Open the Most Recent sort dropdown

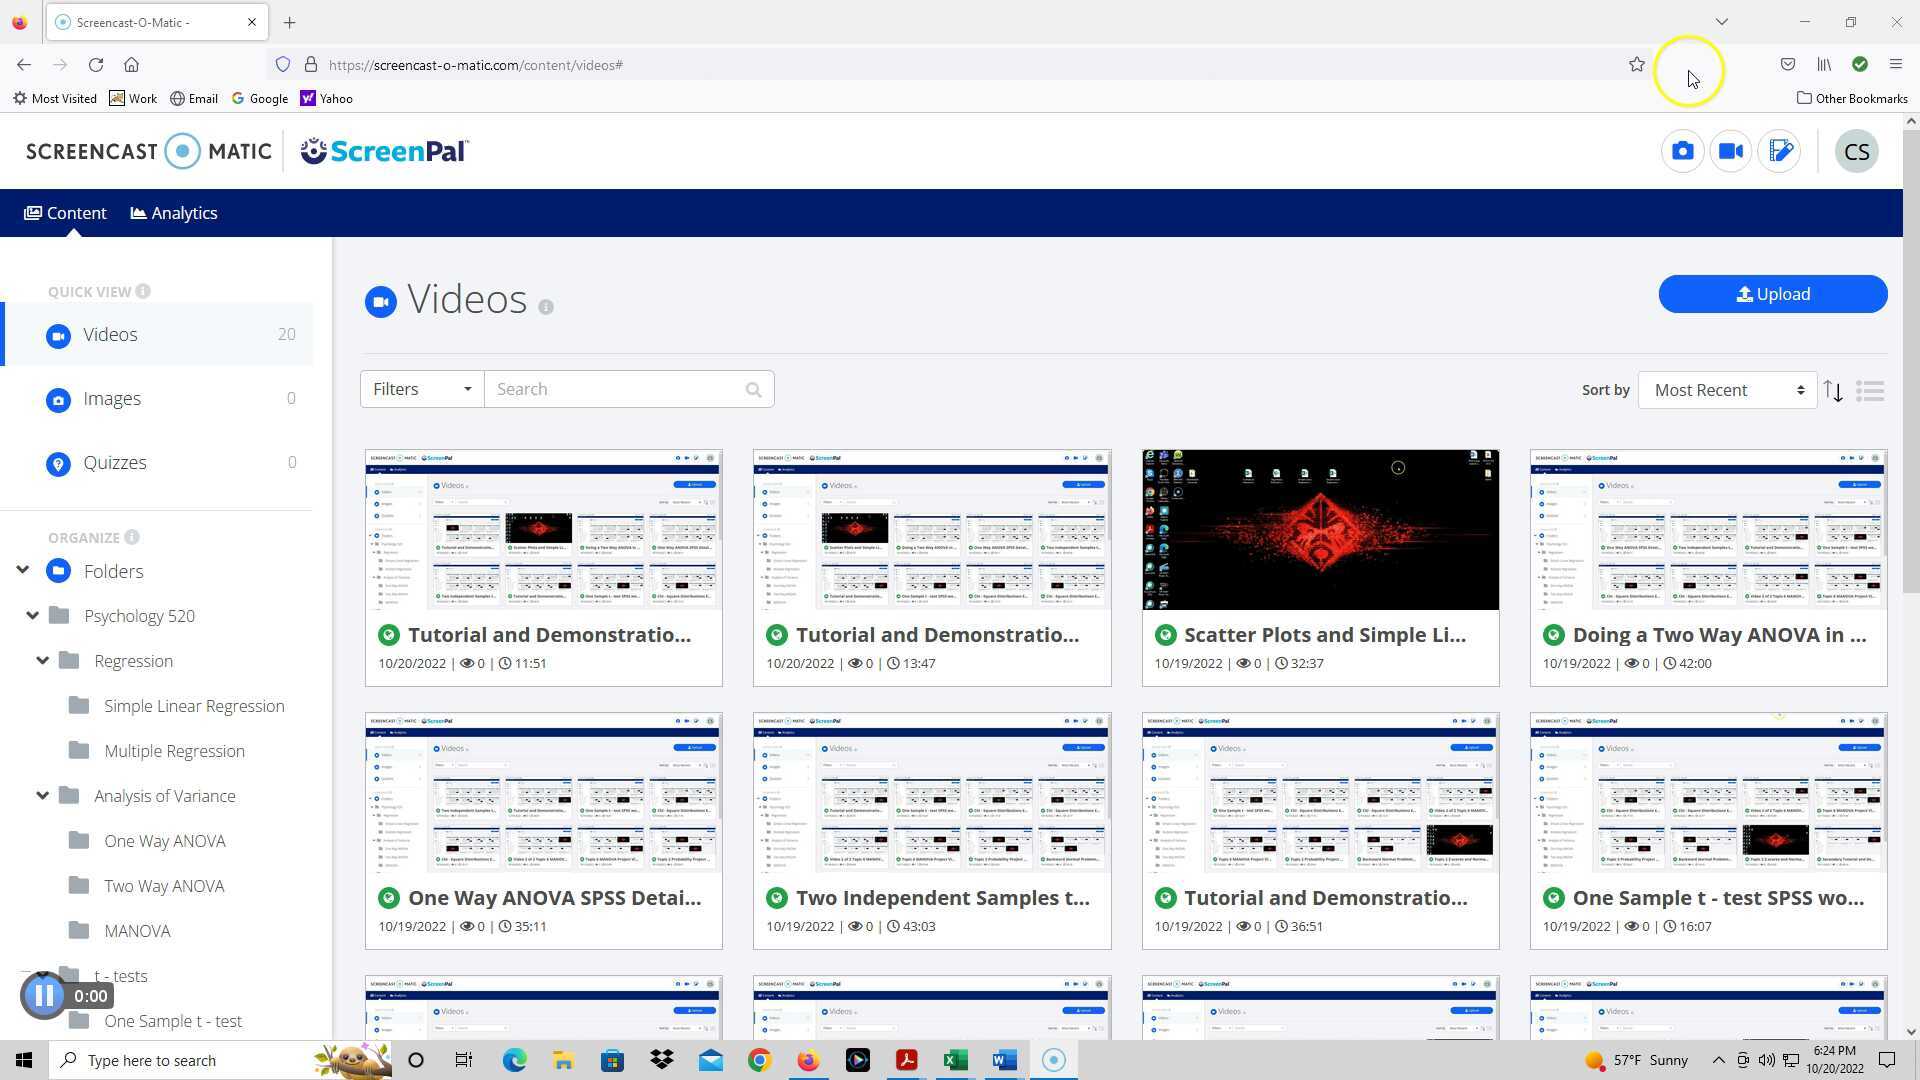click(1727, 390)
